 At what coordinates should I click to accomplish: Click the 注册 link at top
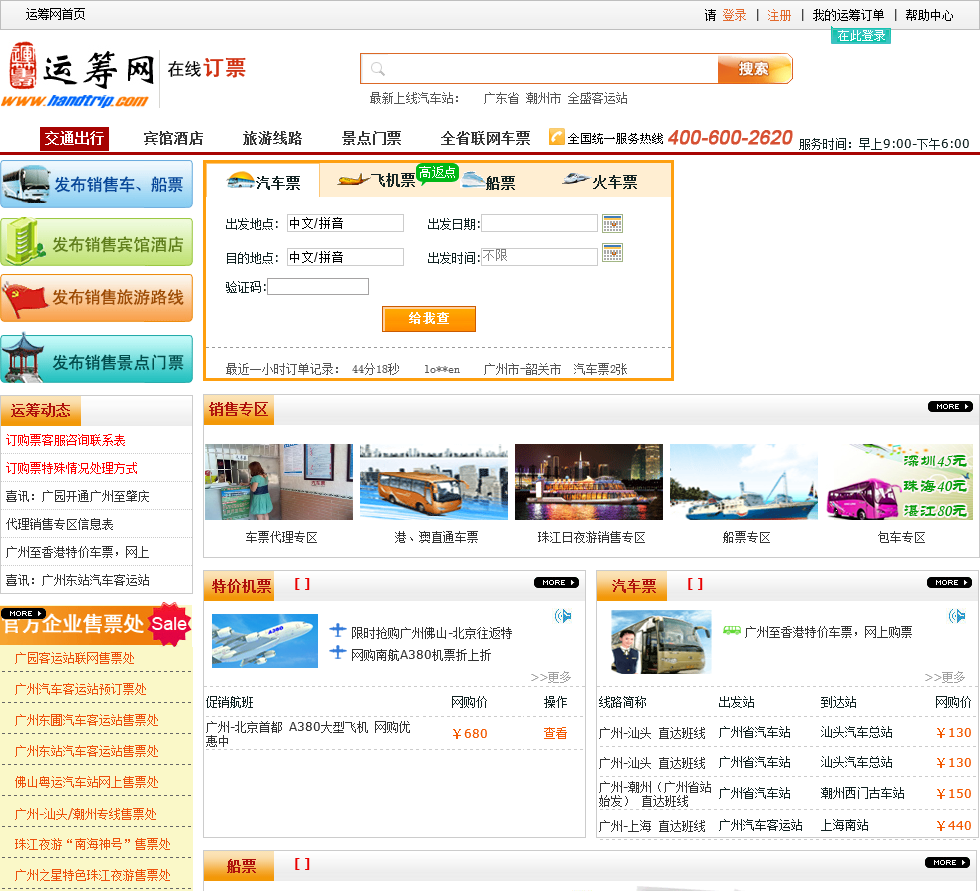pyautogui.click(x=778, y=15)
